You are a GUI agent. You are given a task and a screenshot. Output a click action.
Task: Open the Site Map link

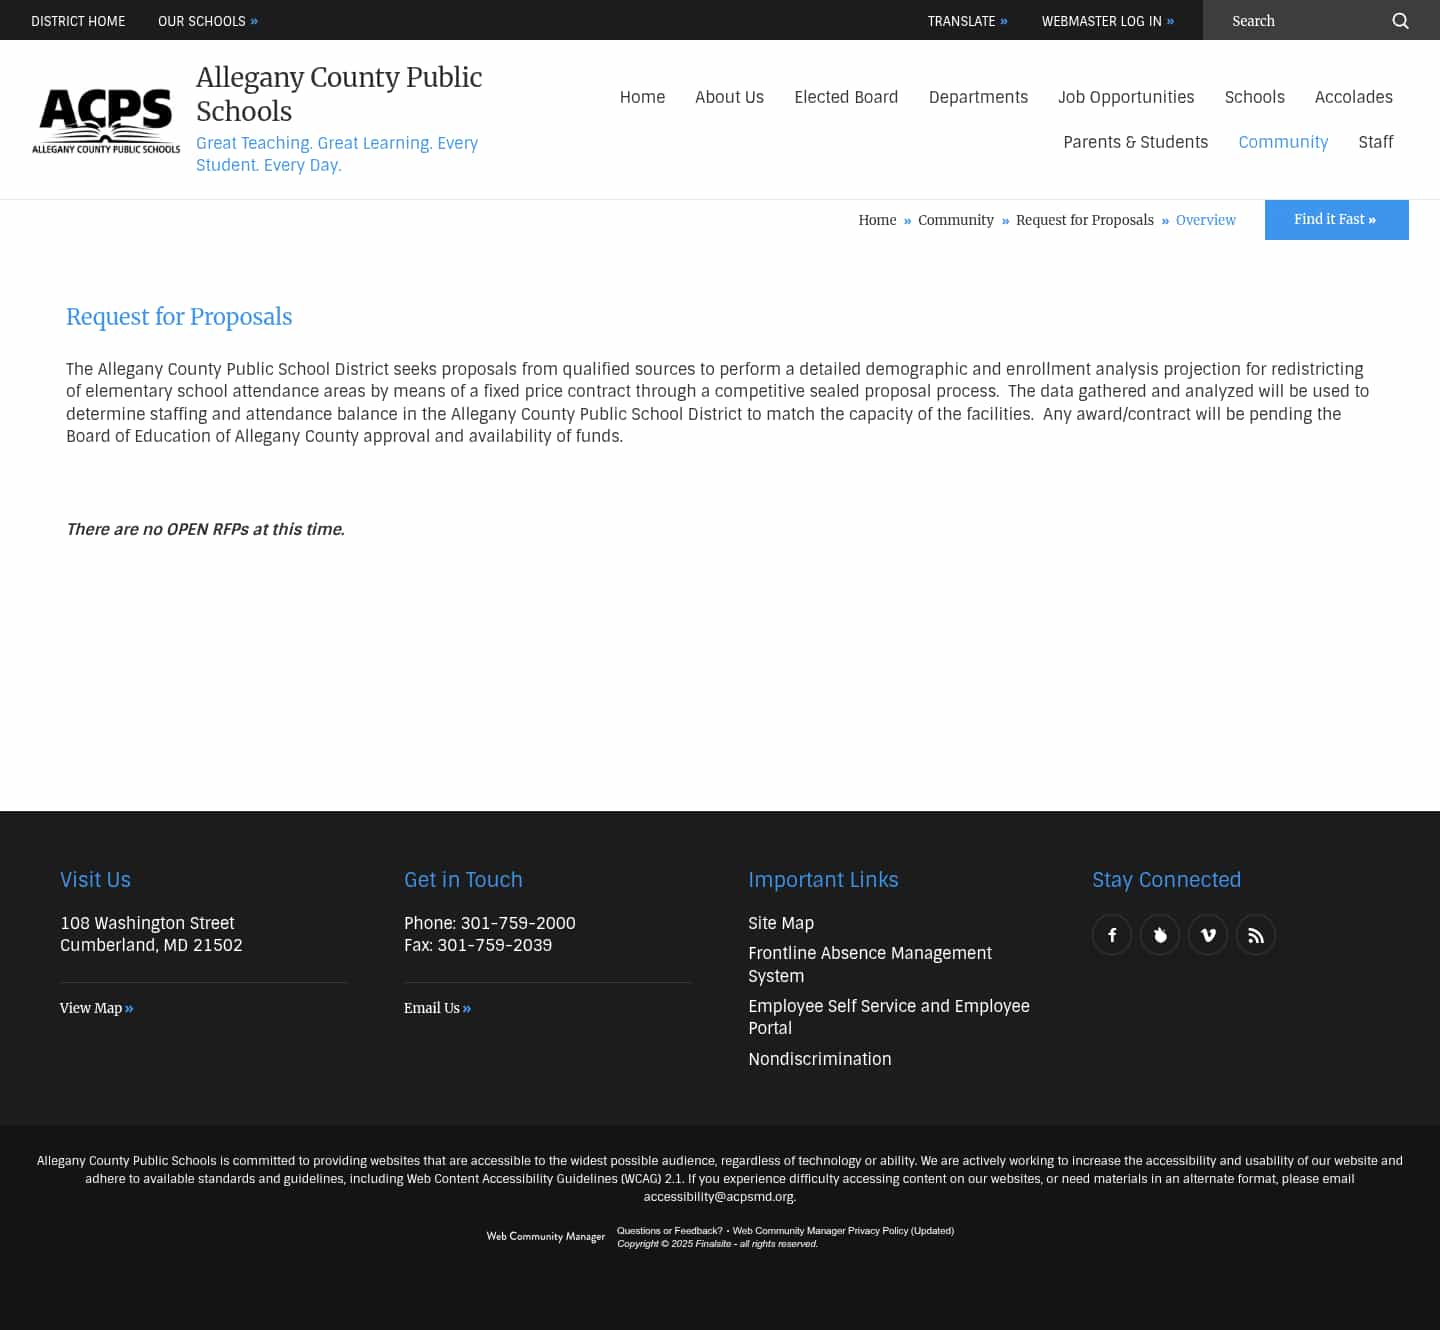coord(781,923)
